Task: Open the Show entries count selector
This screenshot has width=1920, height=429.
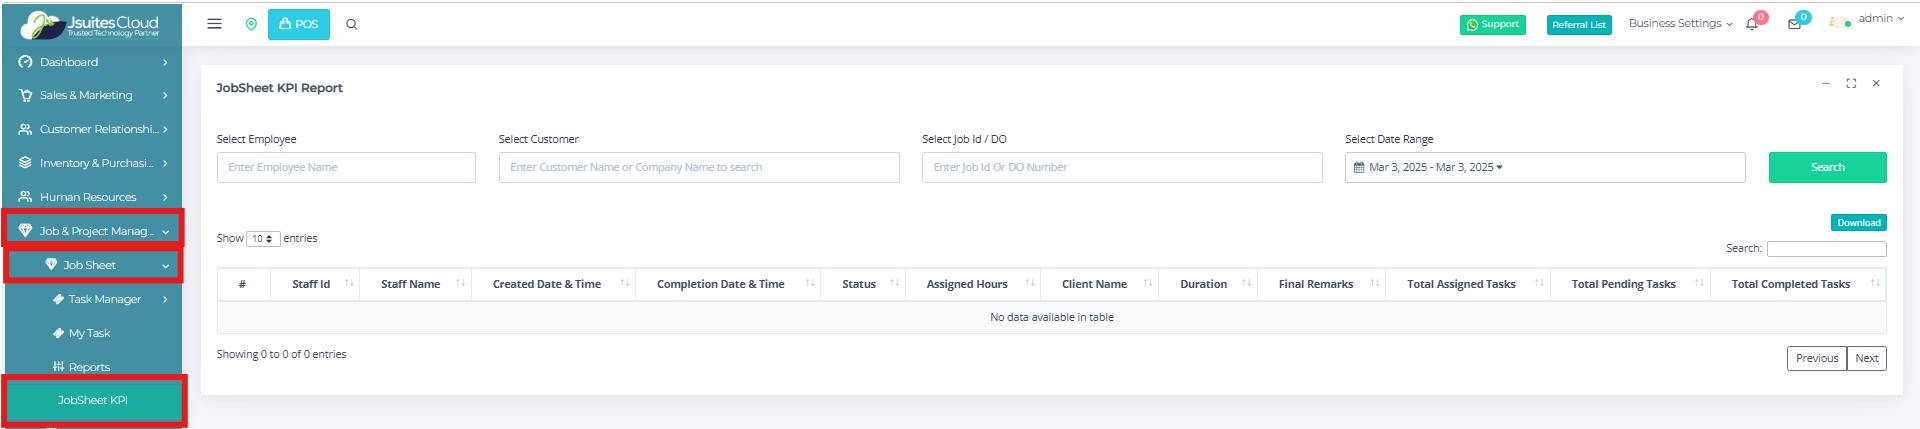Action: tap(263, 239)
